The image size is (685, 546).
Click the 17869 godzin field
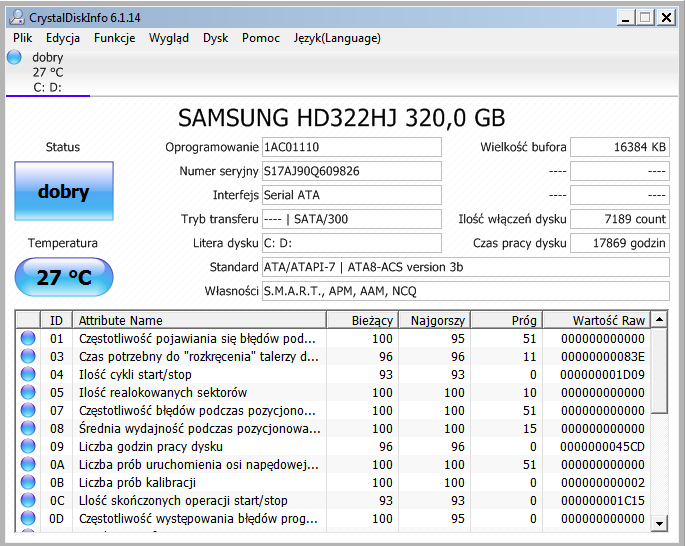click(x=620, y=243)
